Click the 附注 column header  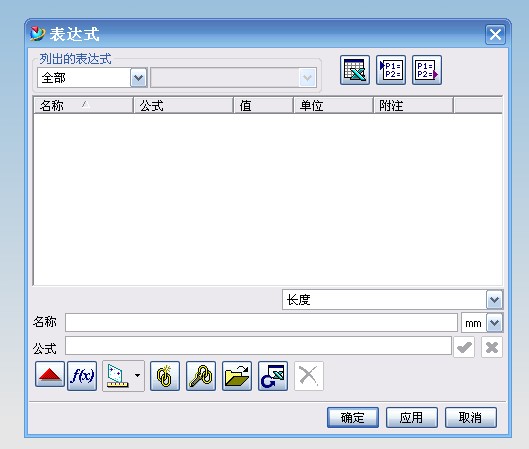tap(413, 106)
